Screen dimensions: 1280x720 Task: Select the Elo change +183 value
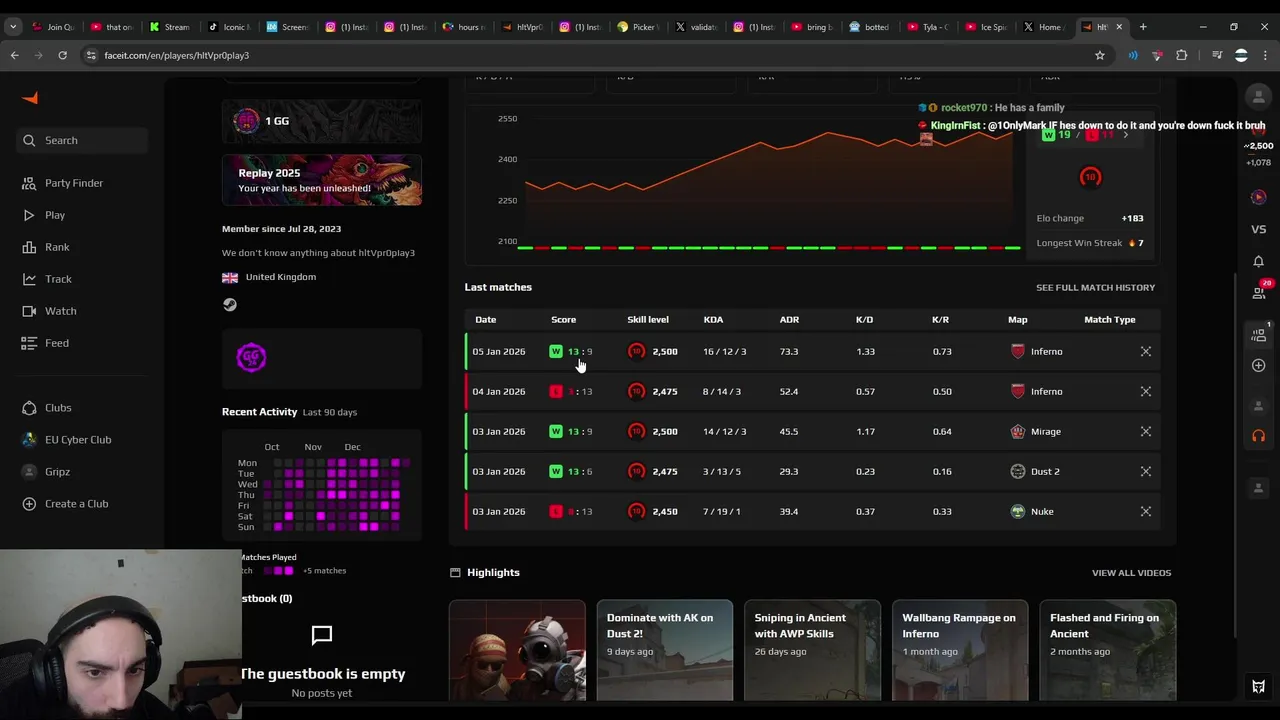click(x=1132, y=218)
